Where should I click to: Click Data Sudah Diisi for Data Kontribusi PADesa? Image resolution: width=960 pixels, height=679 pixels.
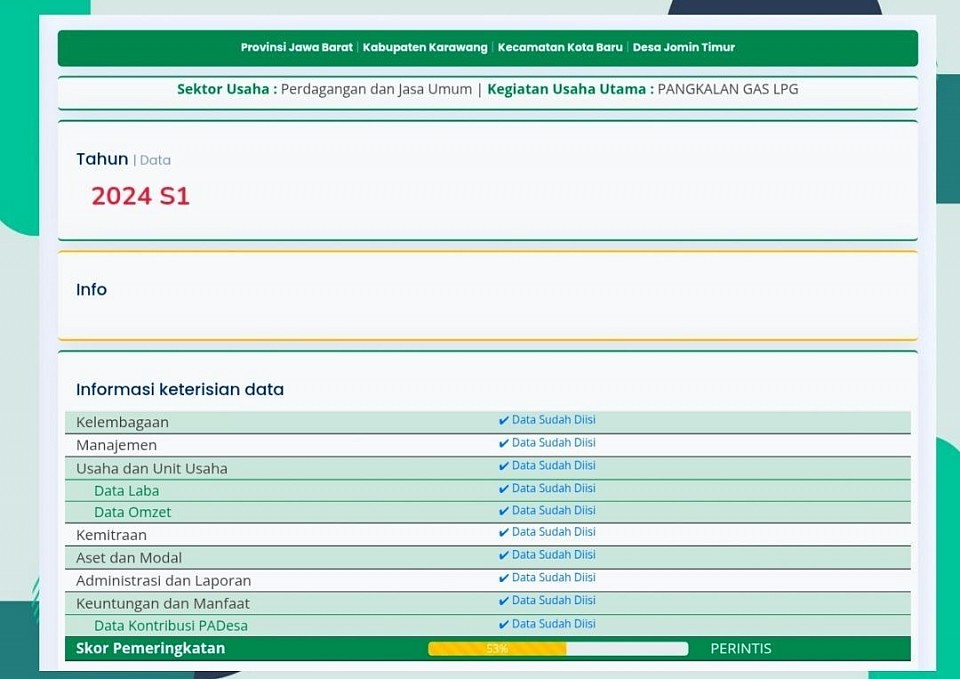point(553,624)
